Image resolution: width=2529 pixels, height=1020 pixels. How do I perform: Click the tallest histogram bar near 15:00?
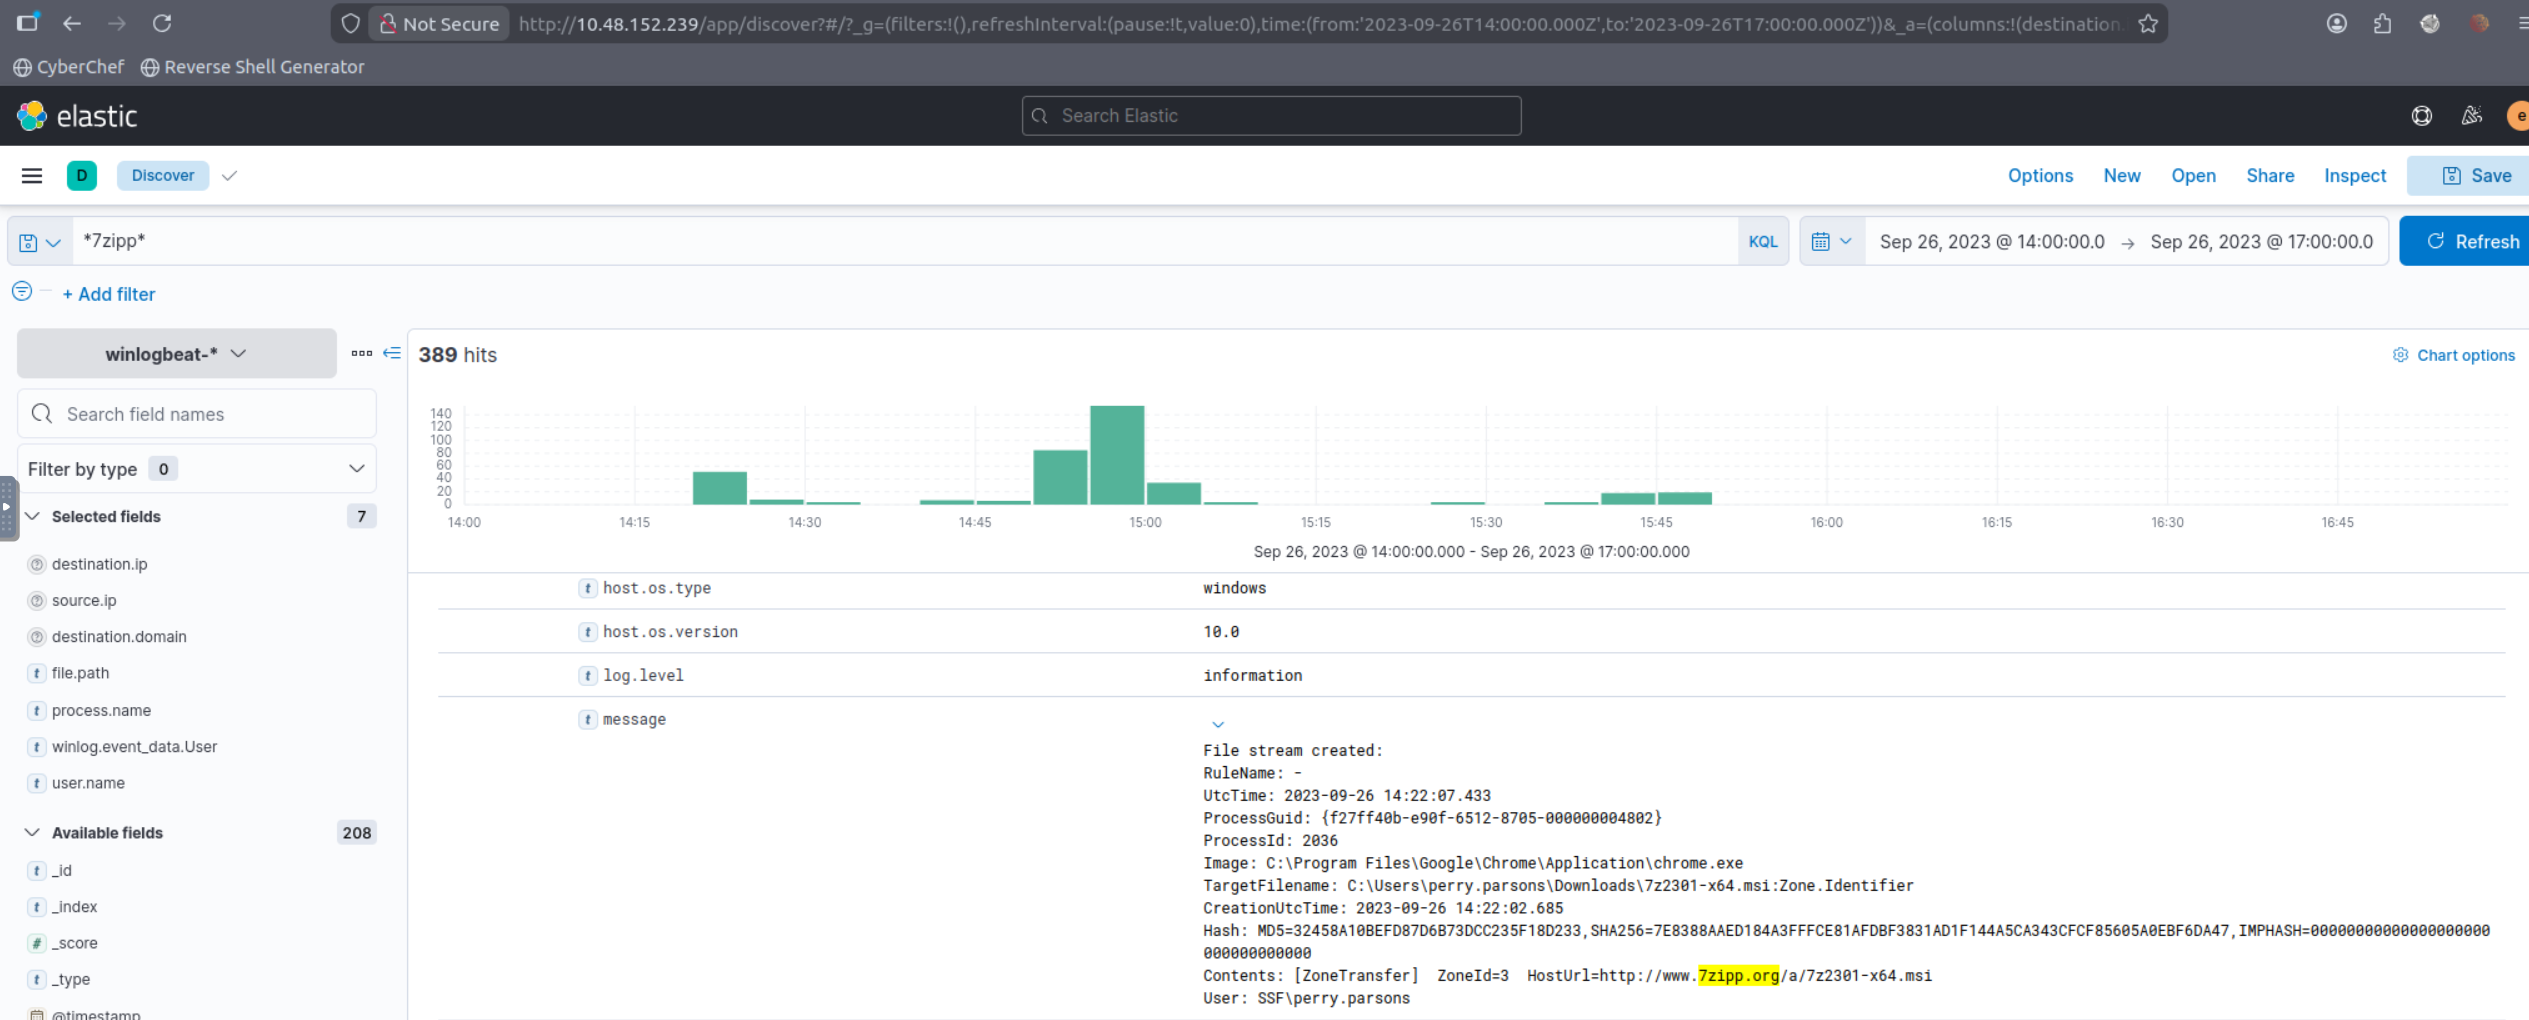pyautogui.click(x=1116, y=455)
